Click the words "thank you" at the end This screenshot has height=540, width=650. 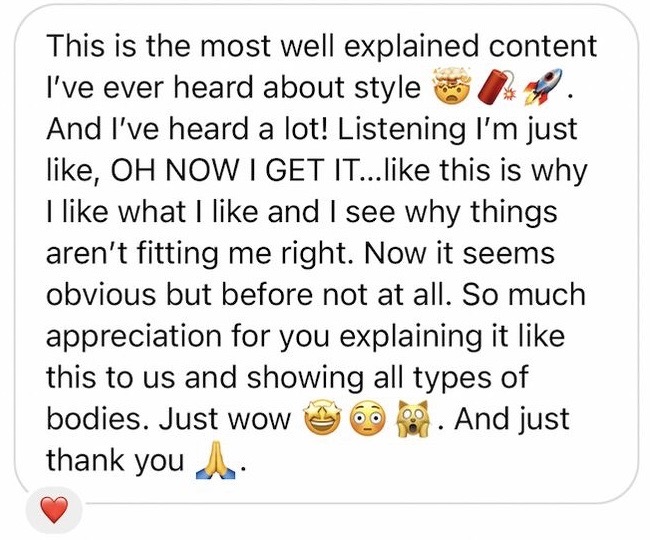(x=115, y=463)
